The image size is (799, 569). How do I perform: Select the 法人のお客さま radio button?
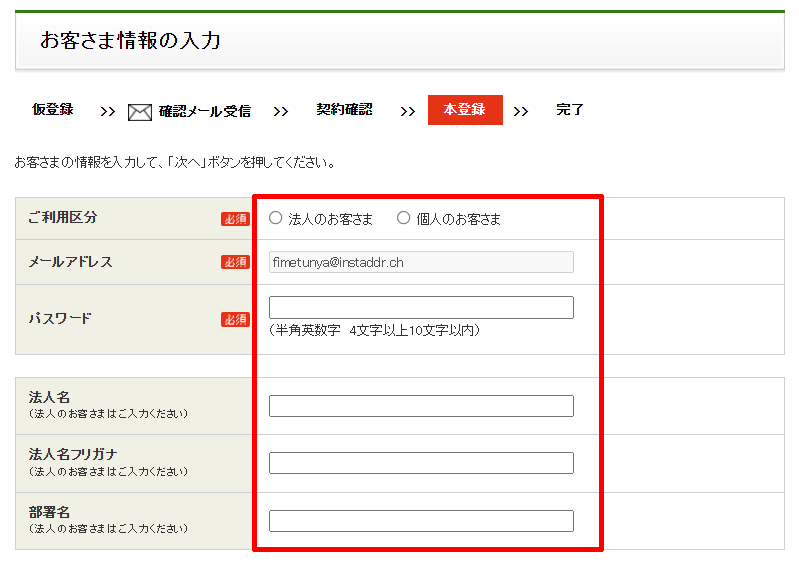[x=276, y=218]
